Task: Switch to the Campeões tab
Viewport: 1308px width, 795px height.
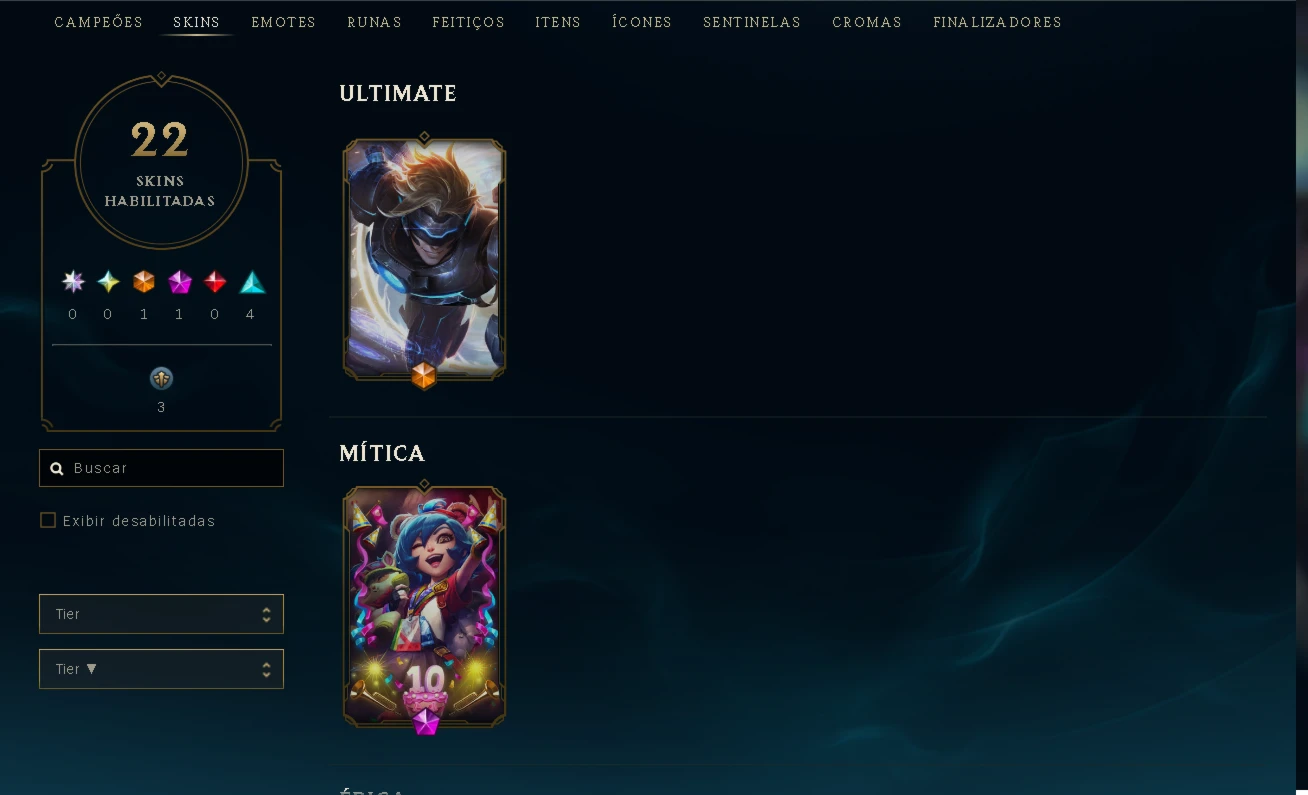Action: click(99, 22)
